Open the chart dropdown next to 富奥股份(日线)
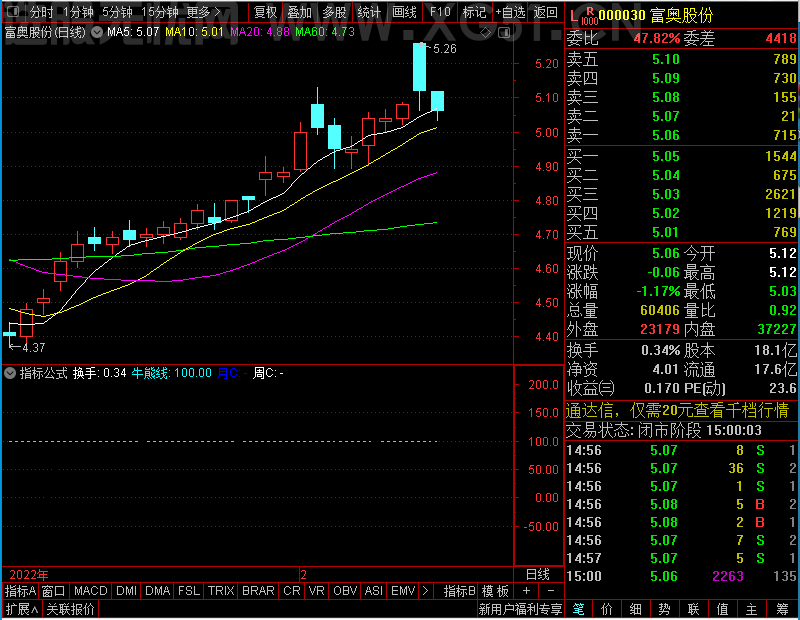The width and height of the screenshot is (800, 620). point(97,32)
